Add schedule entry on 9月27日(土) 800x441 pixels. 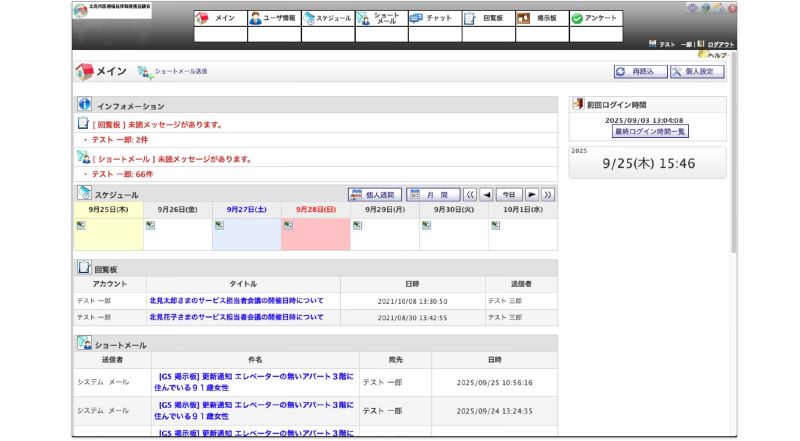point(219,225)
